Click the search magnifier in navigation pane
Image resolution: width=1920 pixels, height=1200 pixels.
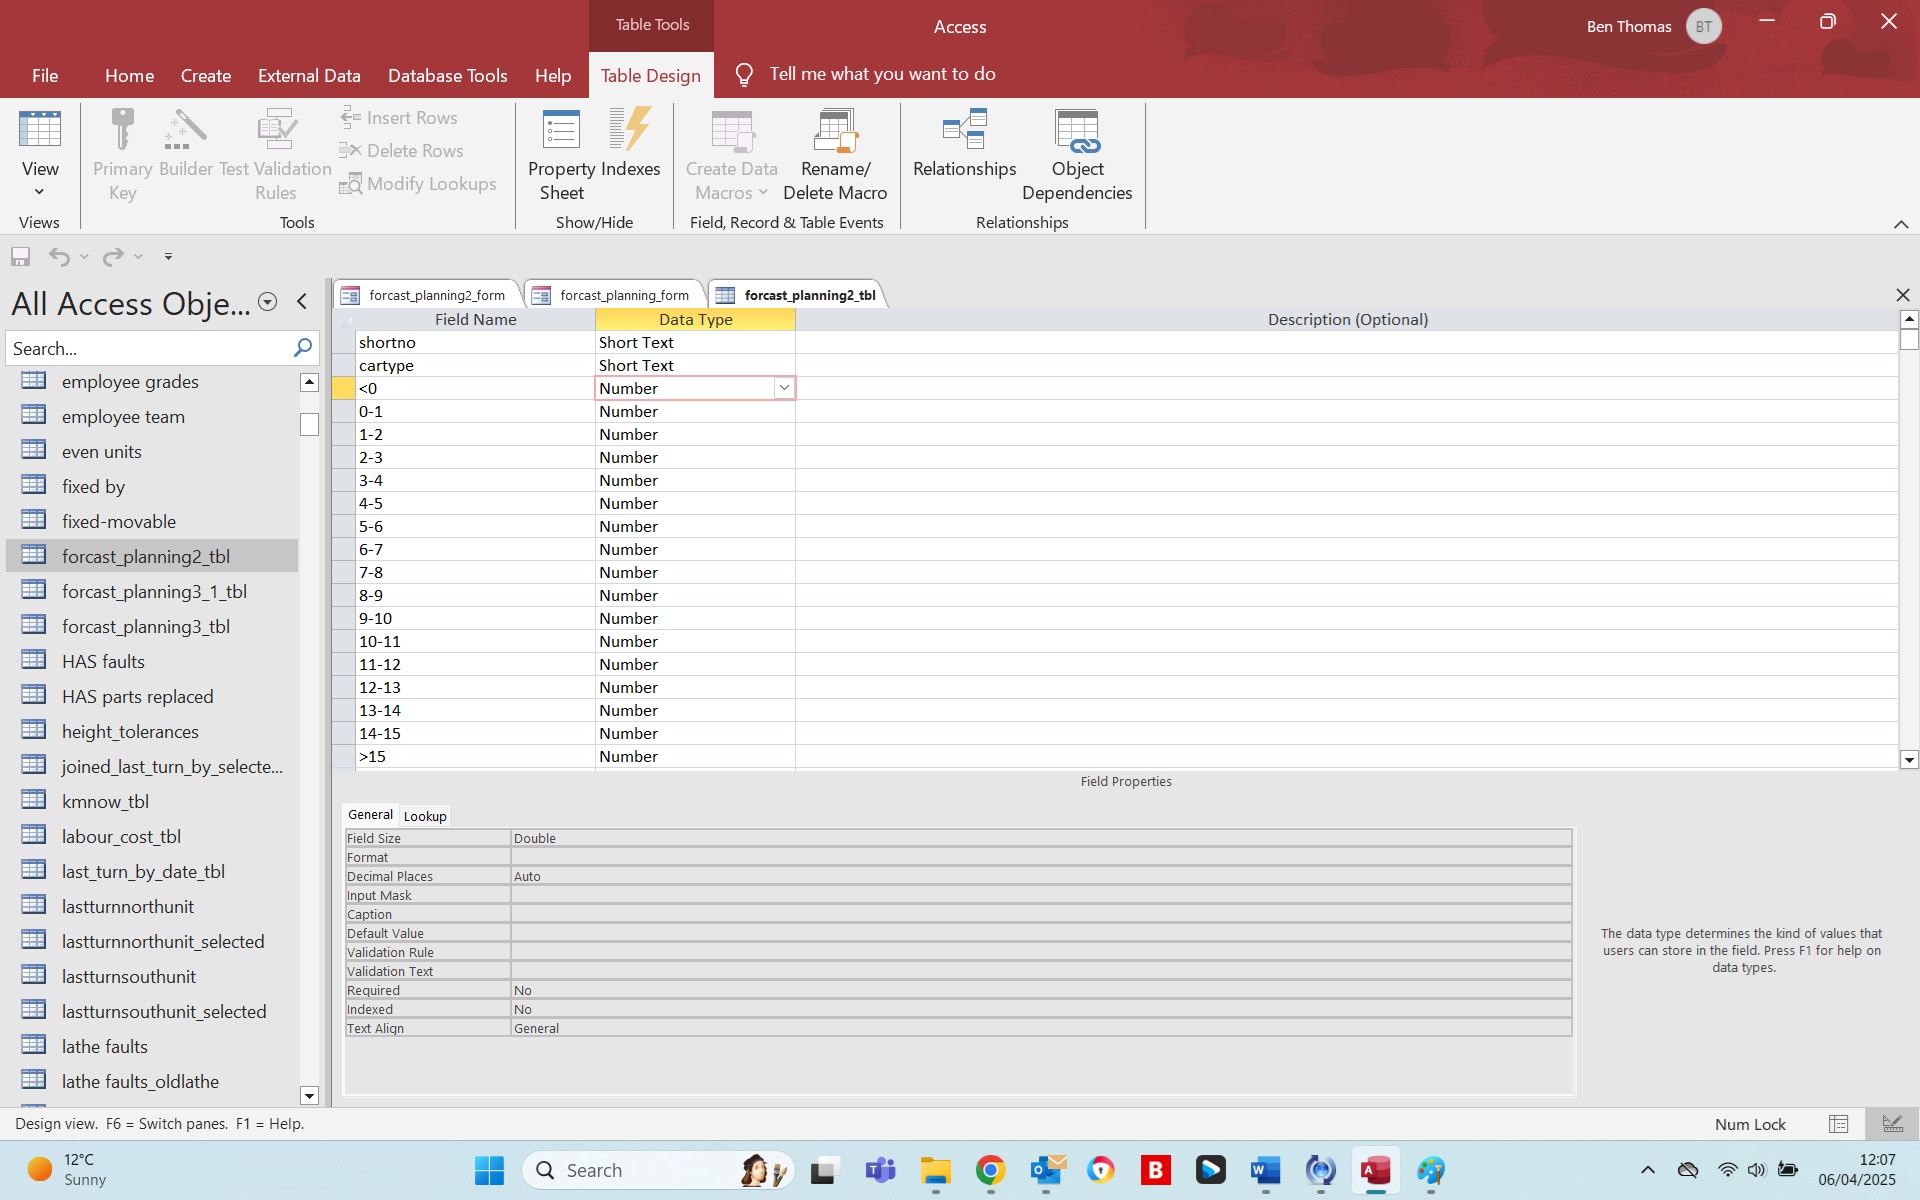(303, 348)
